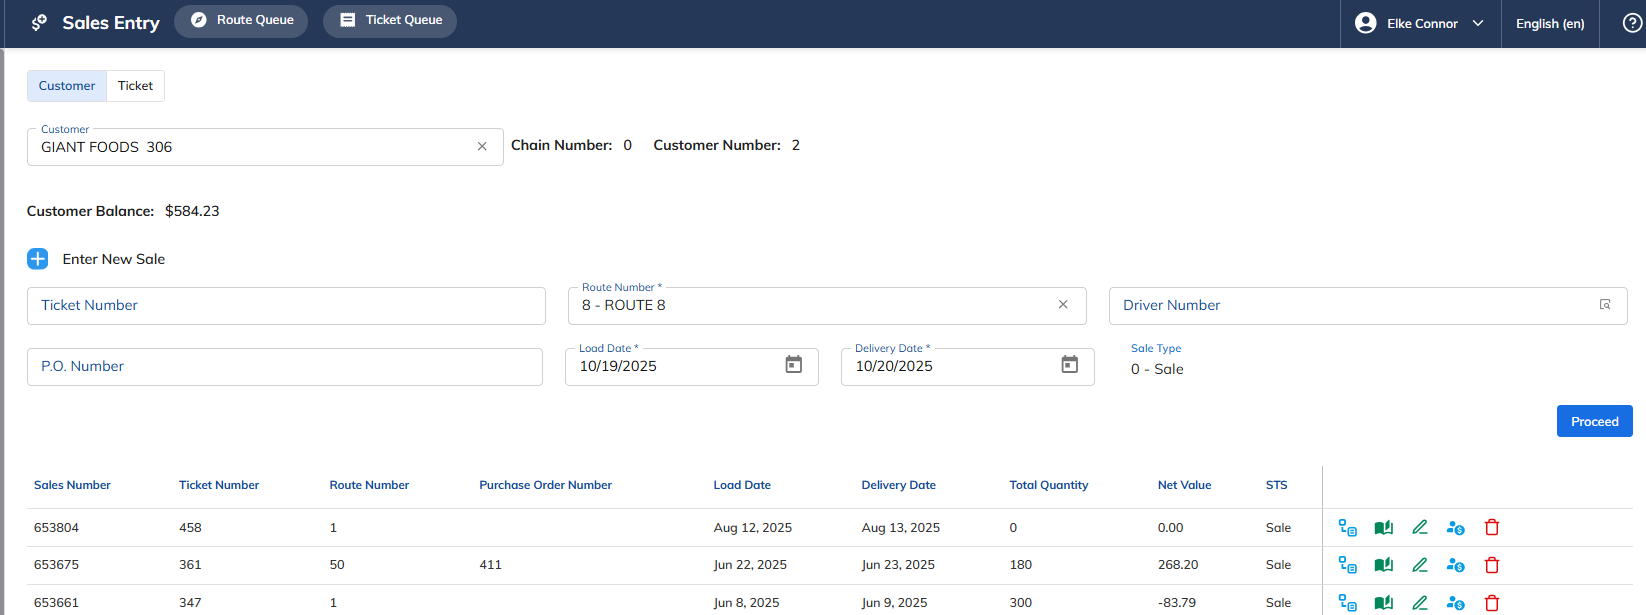The height and width of the screenshot is (615, 1646).
Task: Open the hierarchy icon for sale 653675
Action: [x=1348, y=565]
